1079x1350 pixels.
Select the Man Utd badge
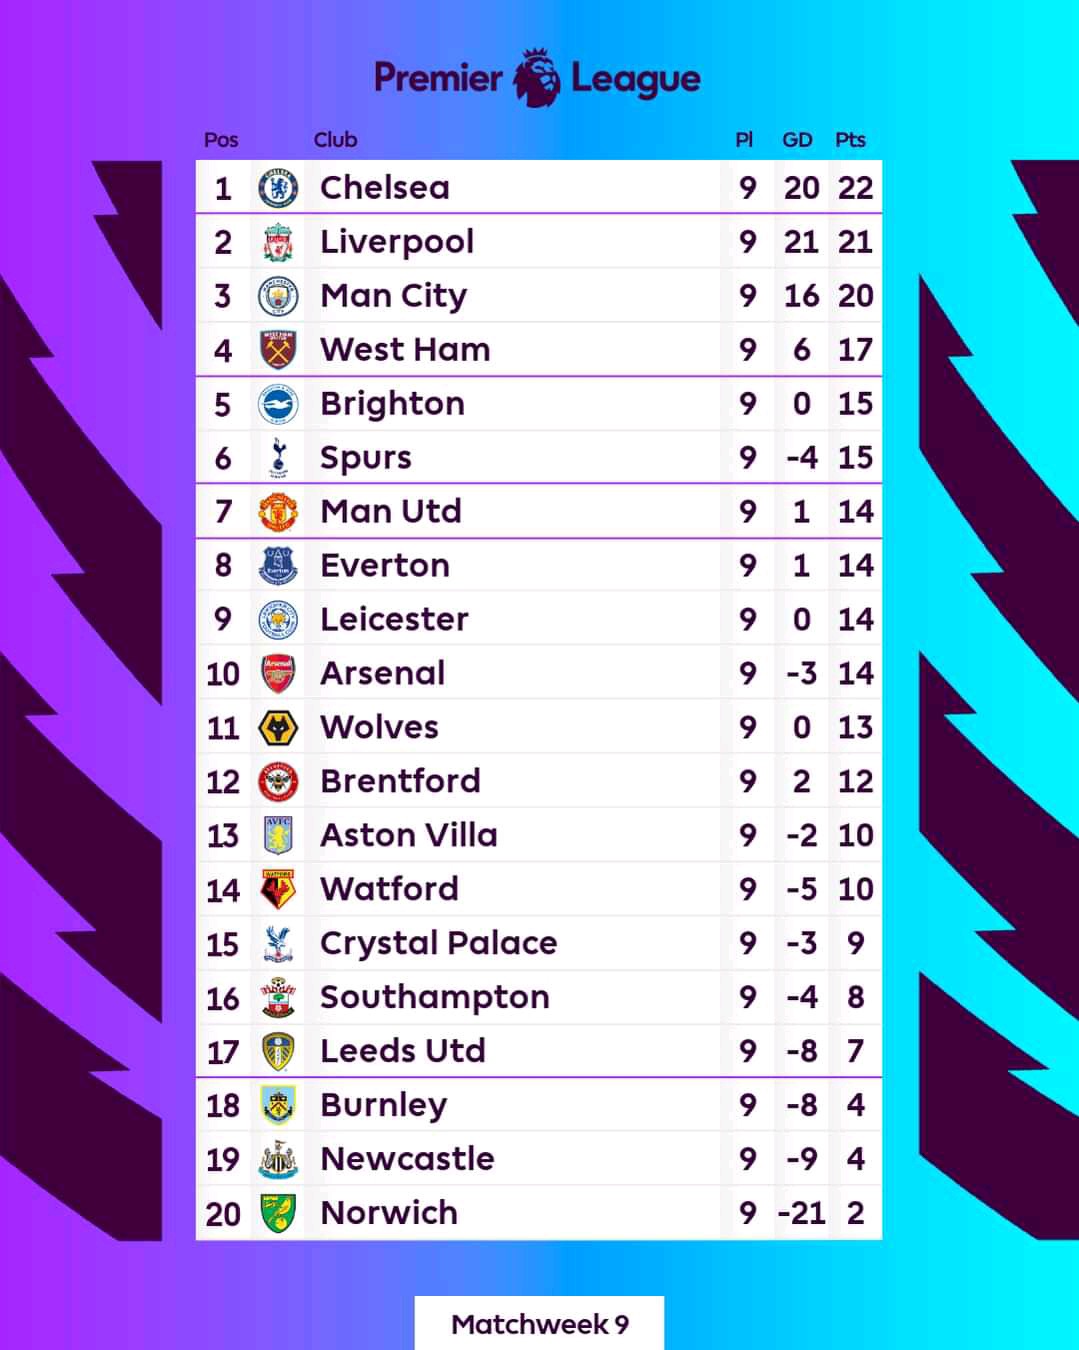pyautogui.click(x=278, y=512)
